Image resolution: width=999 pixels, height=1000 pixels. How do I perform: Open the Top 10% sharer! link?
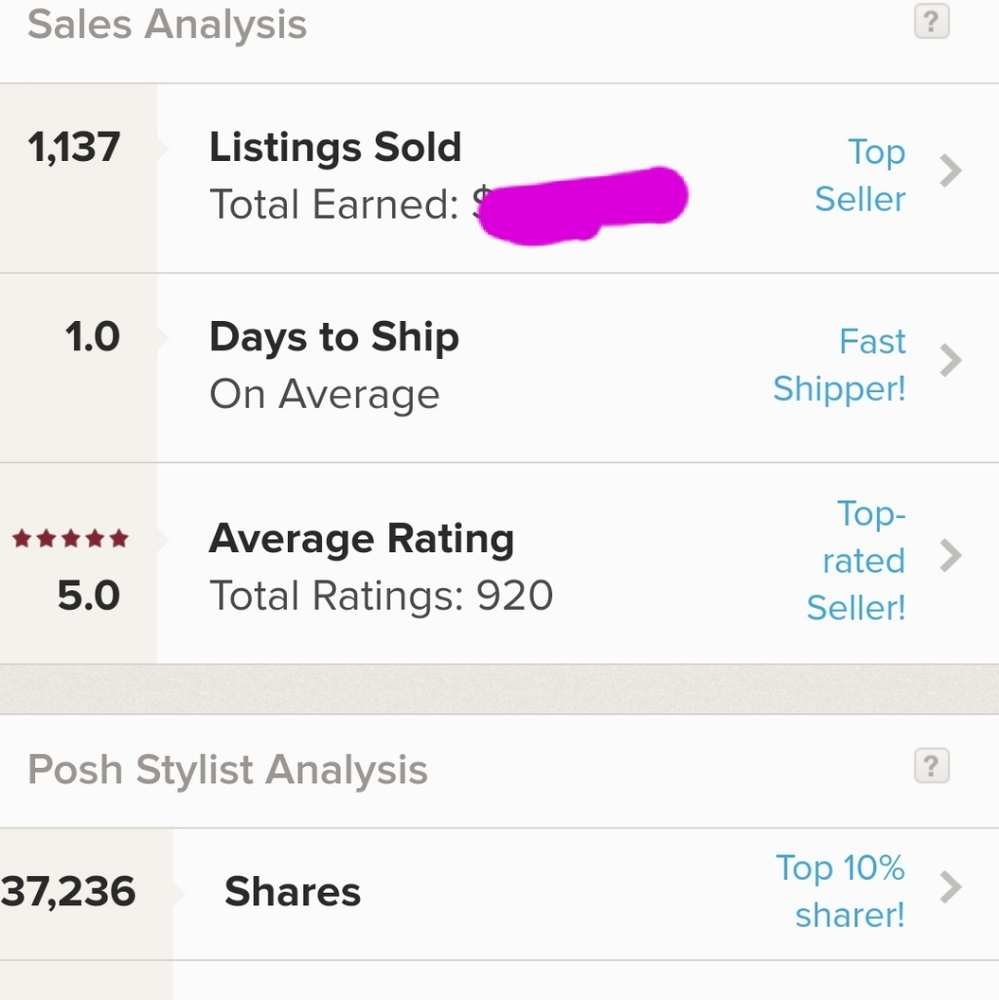coord(841,890)
